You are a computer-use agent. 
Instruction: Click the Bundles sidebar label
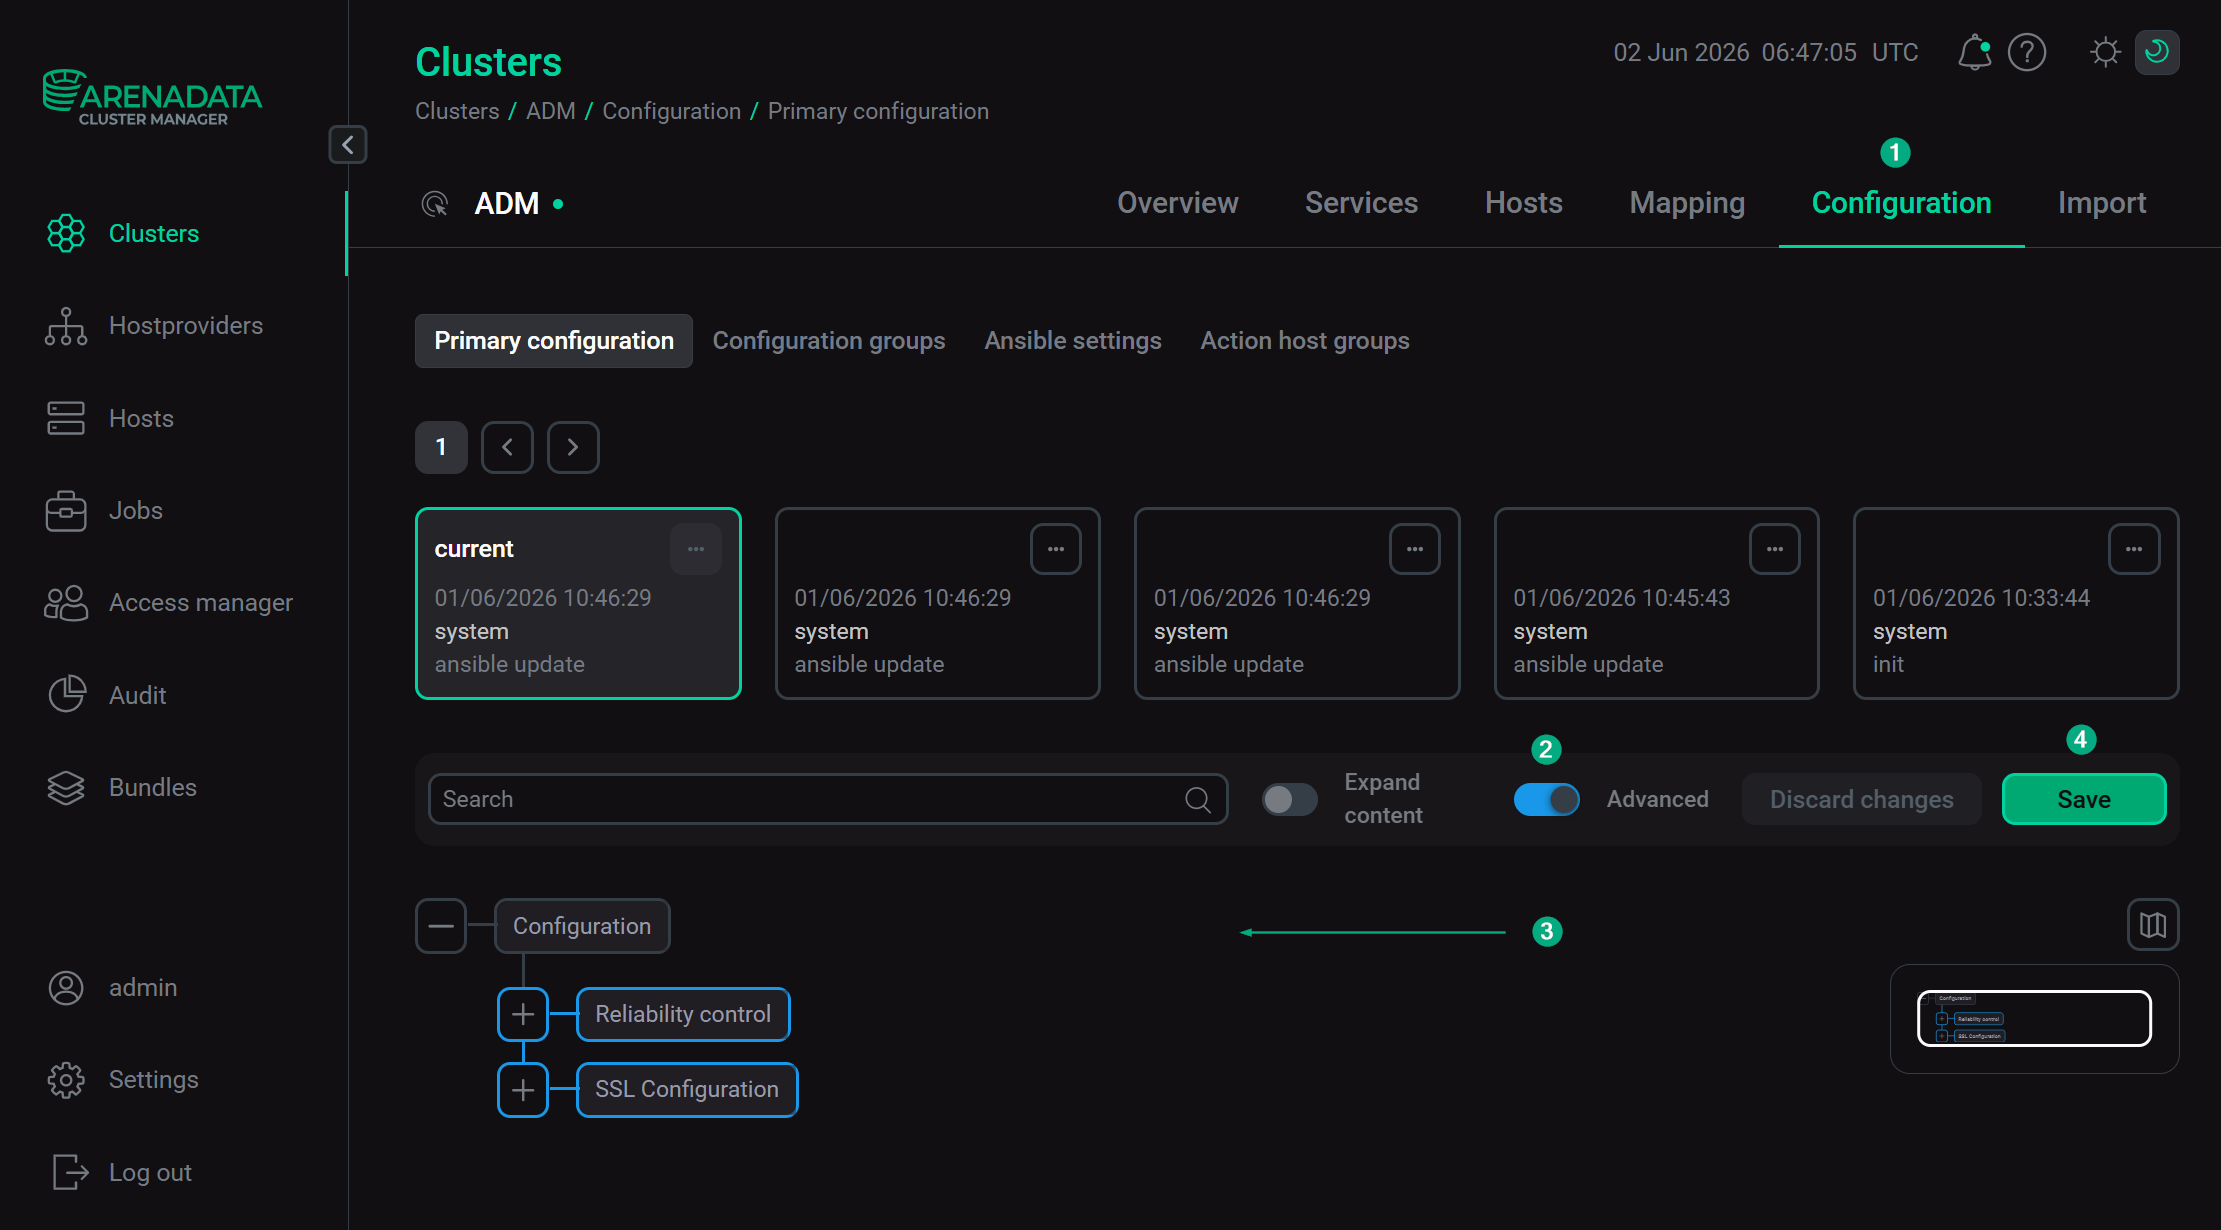[x=153, y=788]
